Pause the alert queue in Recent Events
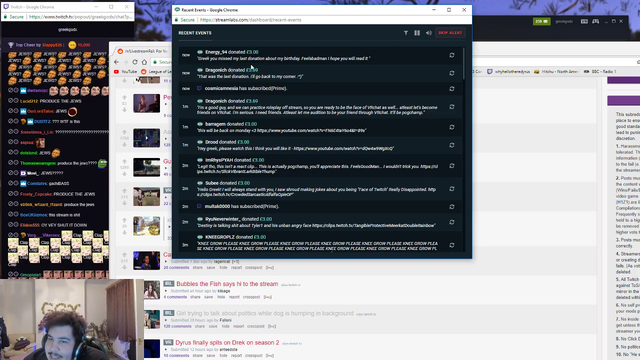This screenshot has height=360, width=640. [417, 33]
